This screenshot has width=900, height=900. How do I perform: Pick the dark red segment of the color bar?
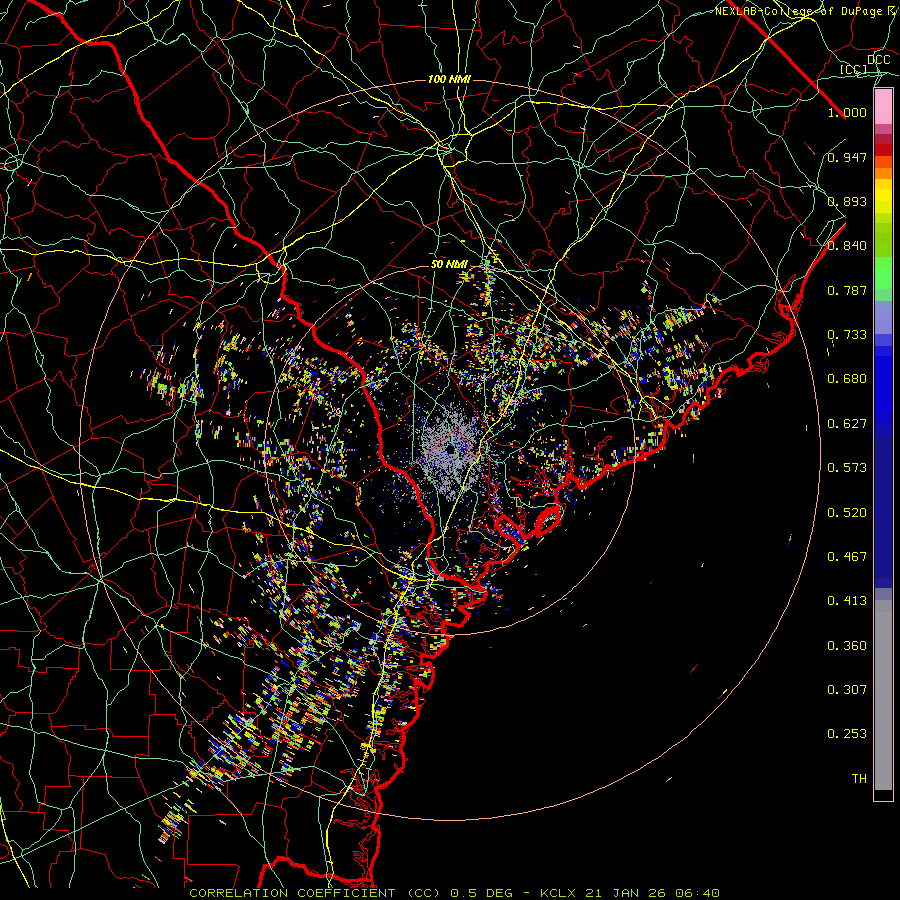(x=883, y=149)
